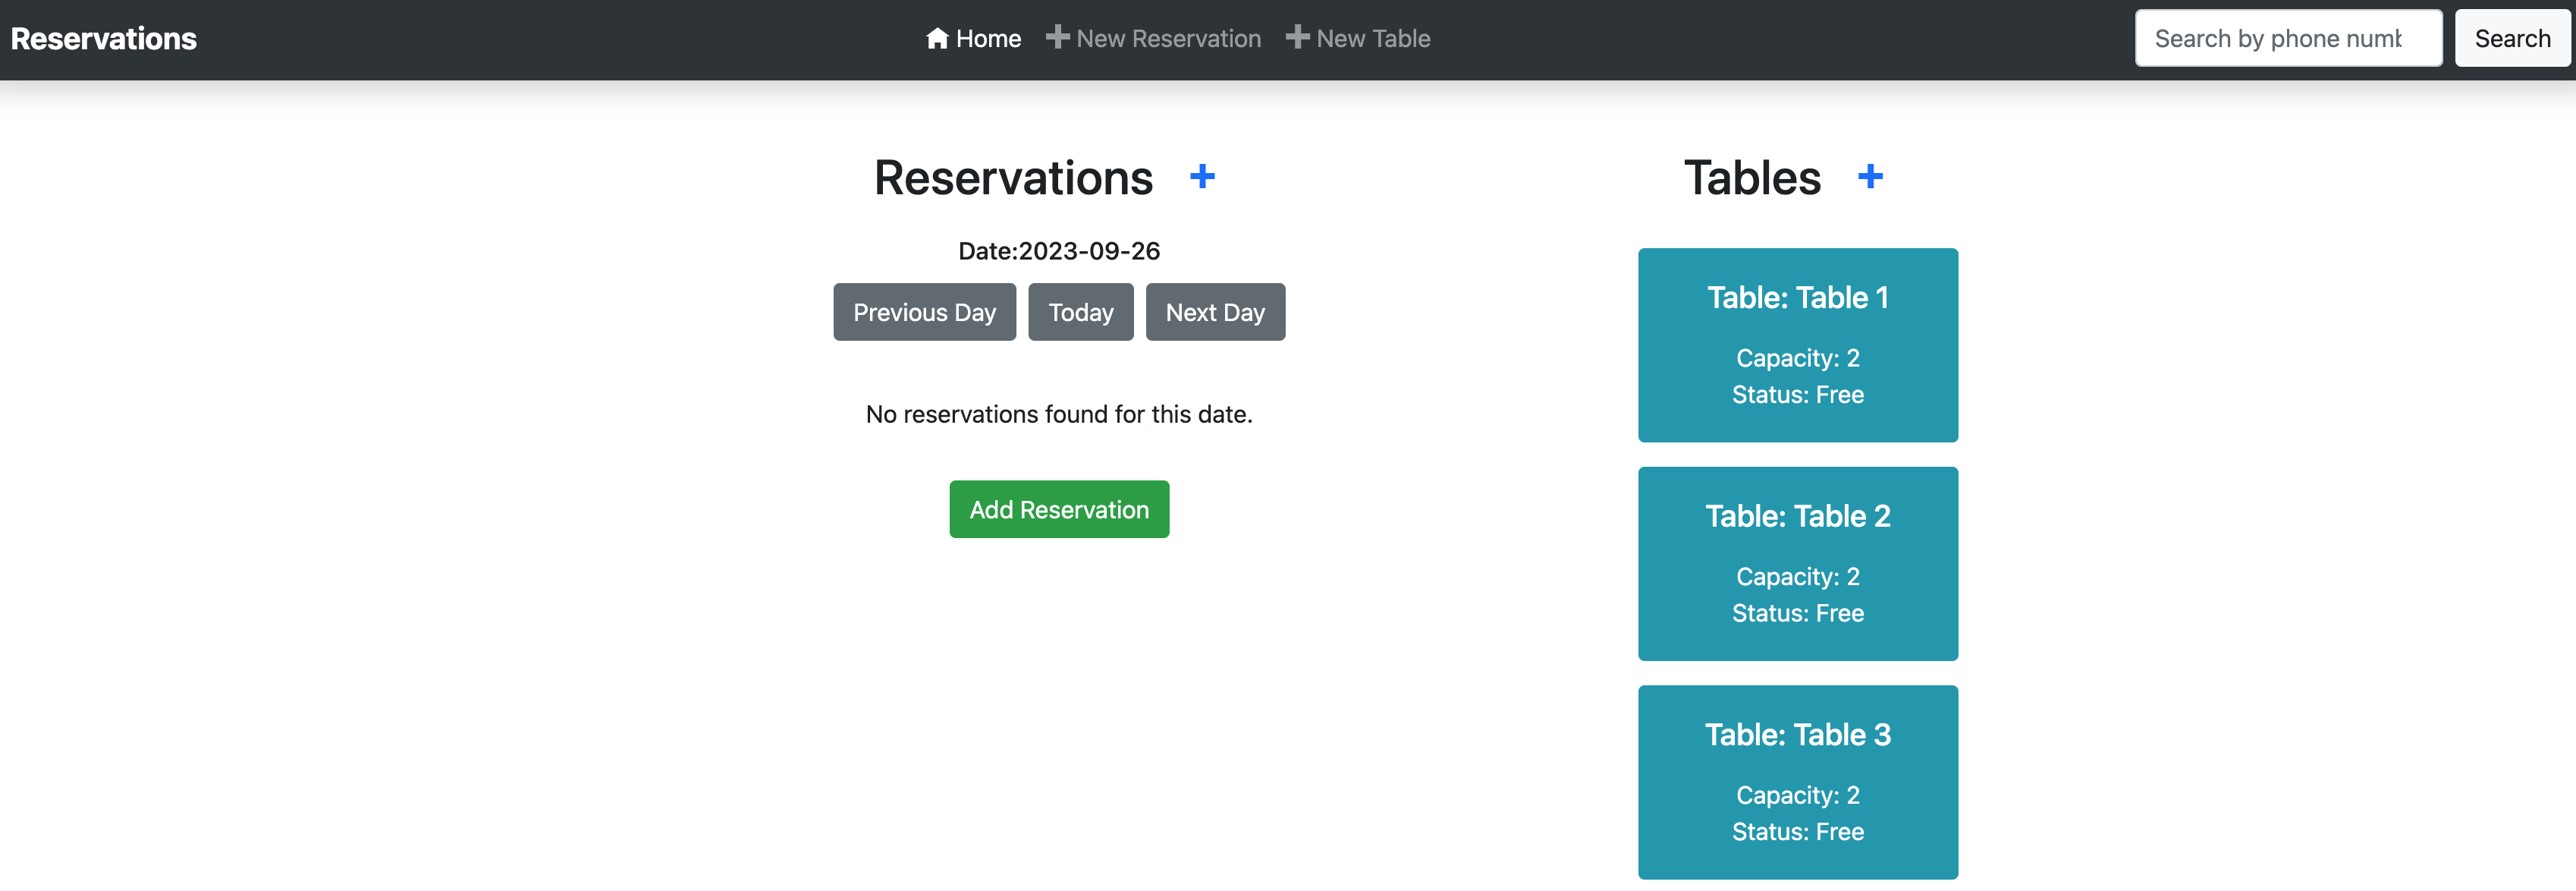
Task: Click the plus icon beside New Reservation
Action: coord(1057,37)
